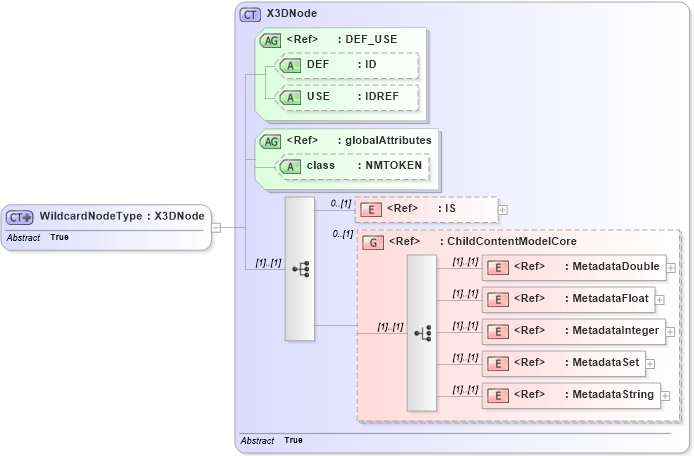Select the ': MetadataFloat' label
694x456 pixels.
click(x=606, y=298)
